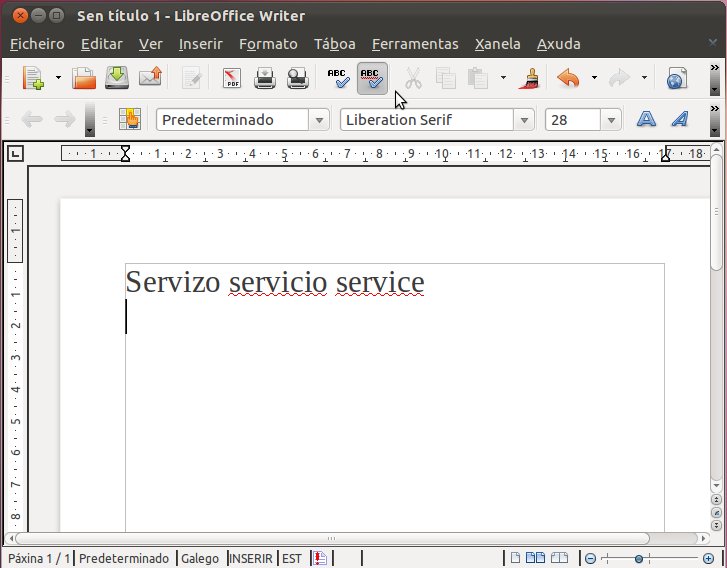Click the navigate Back arrow
727x568 pixels.
click(x=32, y=120)
